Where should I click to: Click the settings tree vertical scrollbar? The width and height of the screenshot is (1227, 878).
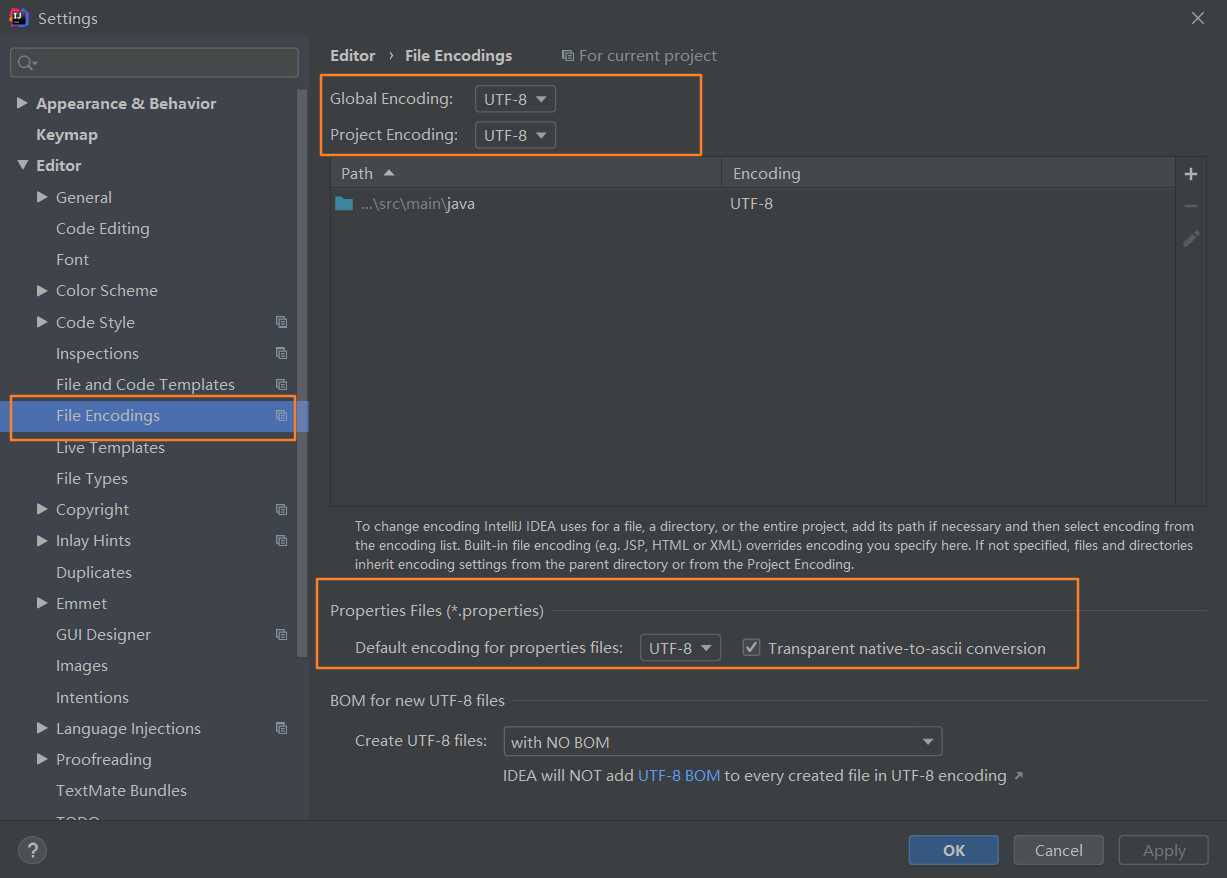click(x=302, y=372)
